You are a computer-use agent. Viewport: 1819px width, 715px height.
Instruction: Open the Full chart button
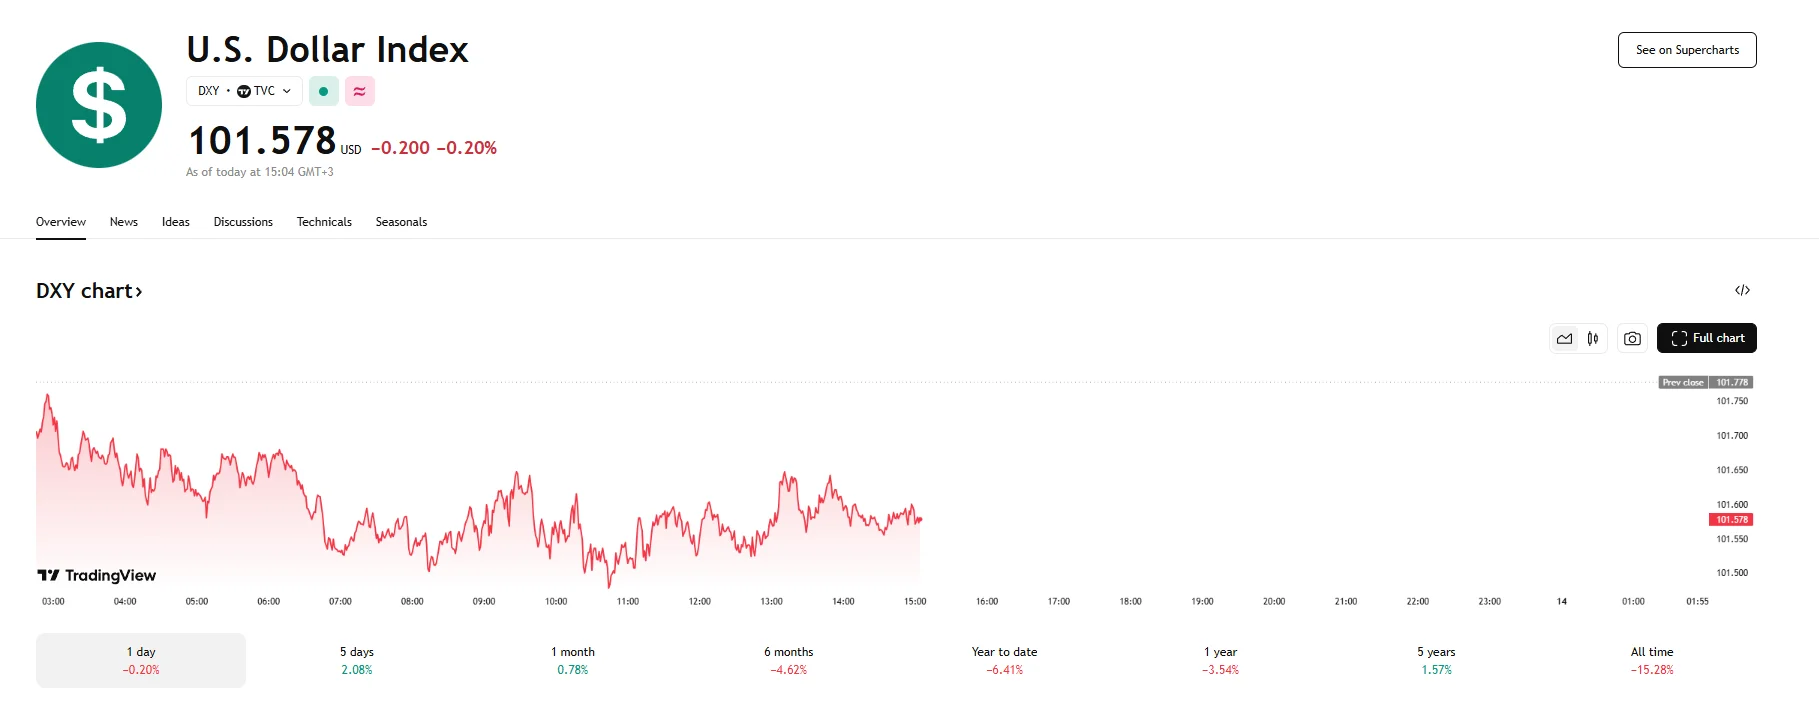1706,338
